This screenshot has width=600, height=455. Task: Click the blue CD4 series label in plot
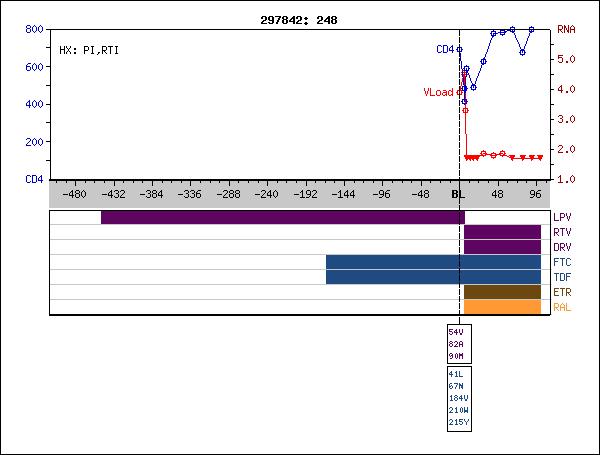coord(445,49)
